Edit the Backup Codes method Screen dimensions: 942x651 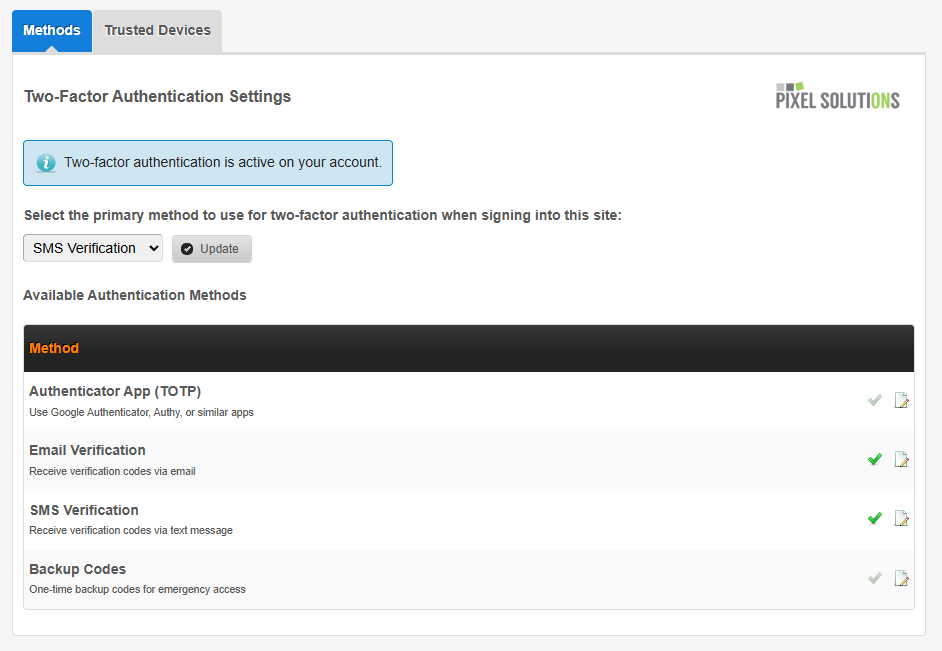902,578
